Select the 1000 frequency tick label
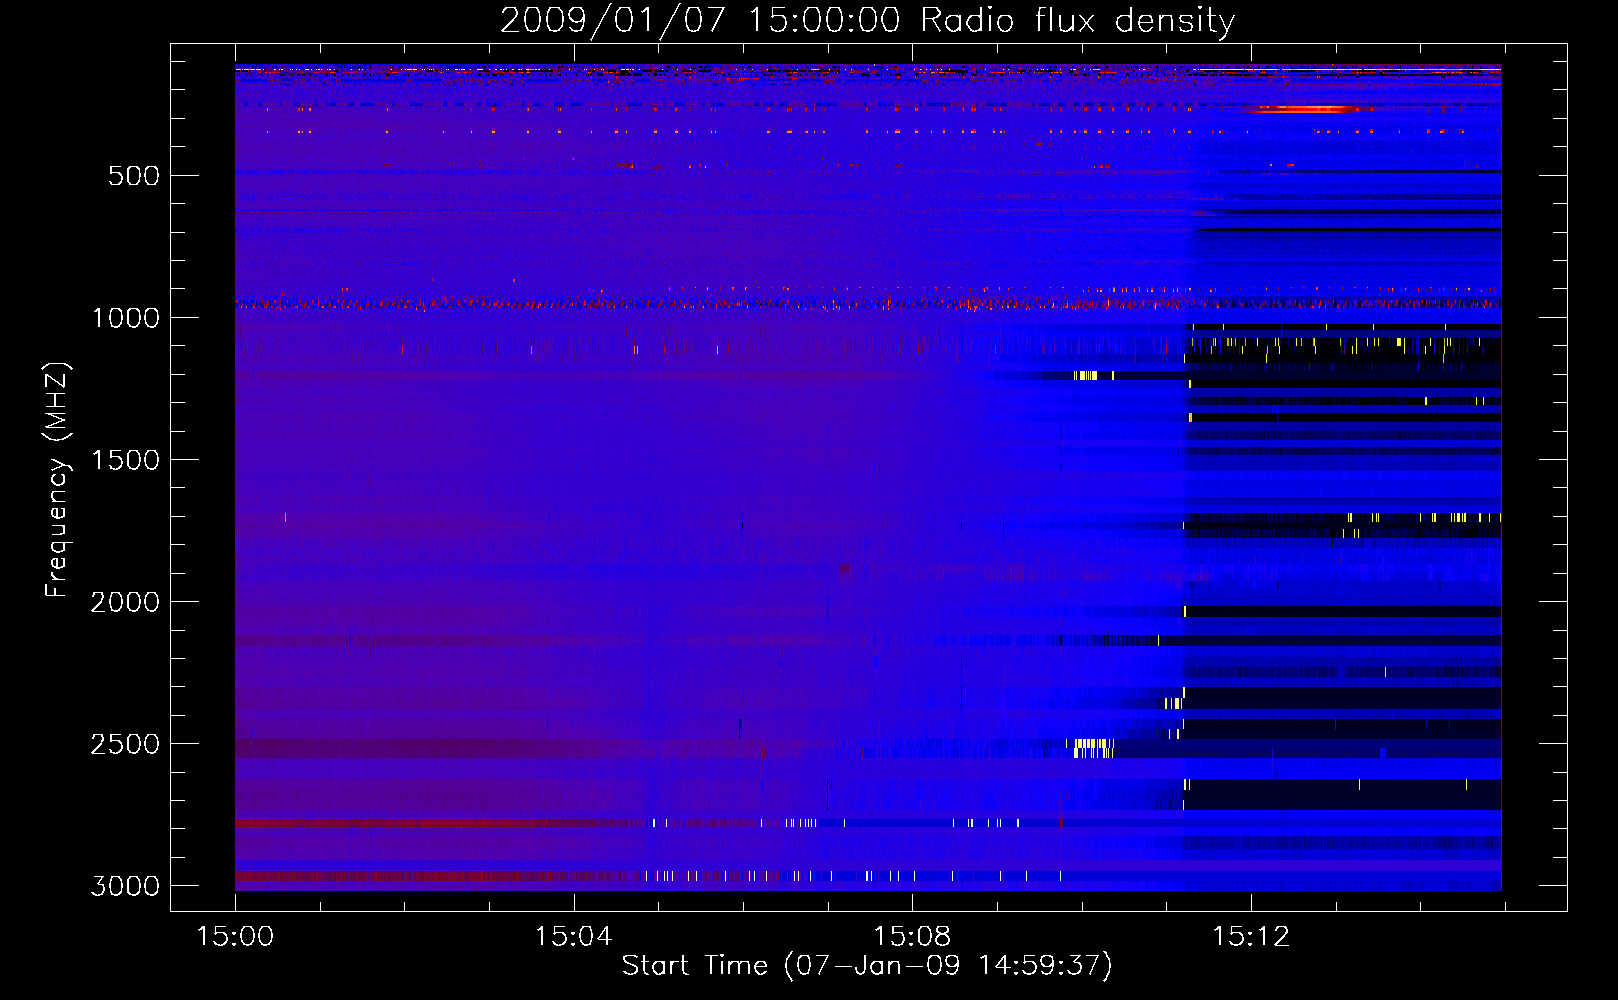This screenshot has height=1000, width=1618. (x=126, y=318)
